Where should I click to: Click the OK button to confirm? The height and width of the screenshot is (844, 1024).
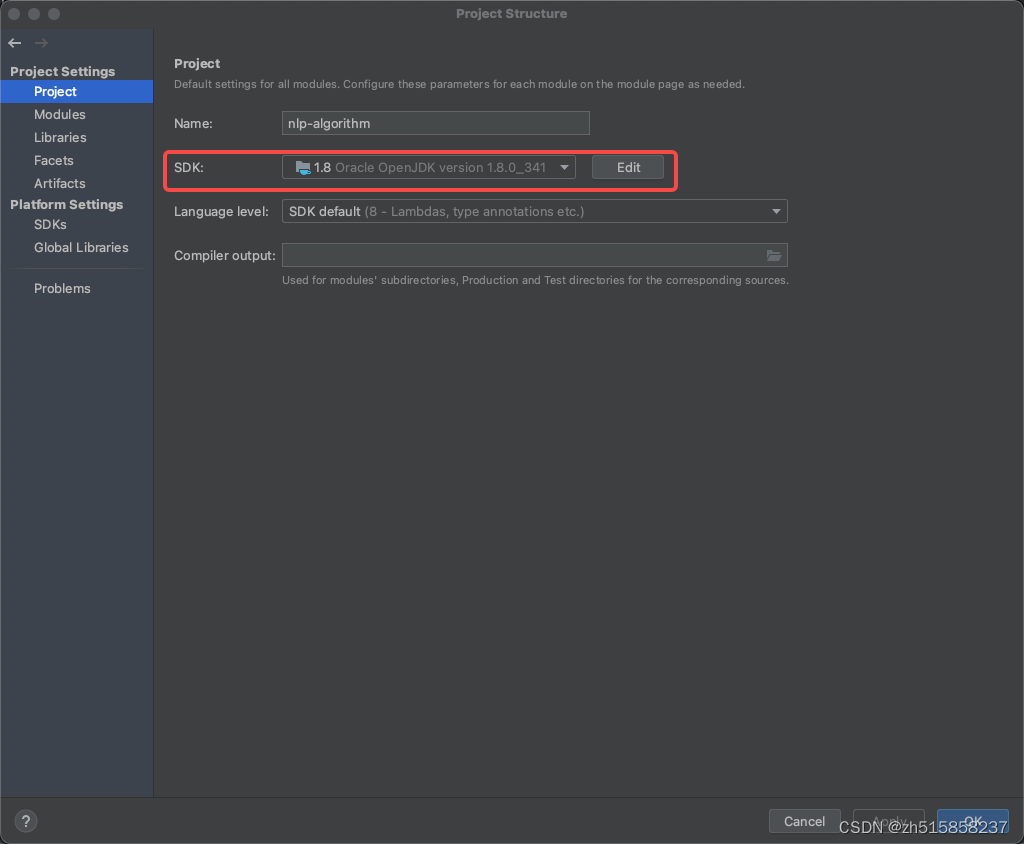pyautogui.click(x=972, y=821)
